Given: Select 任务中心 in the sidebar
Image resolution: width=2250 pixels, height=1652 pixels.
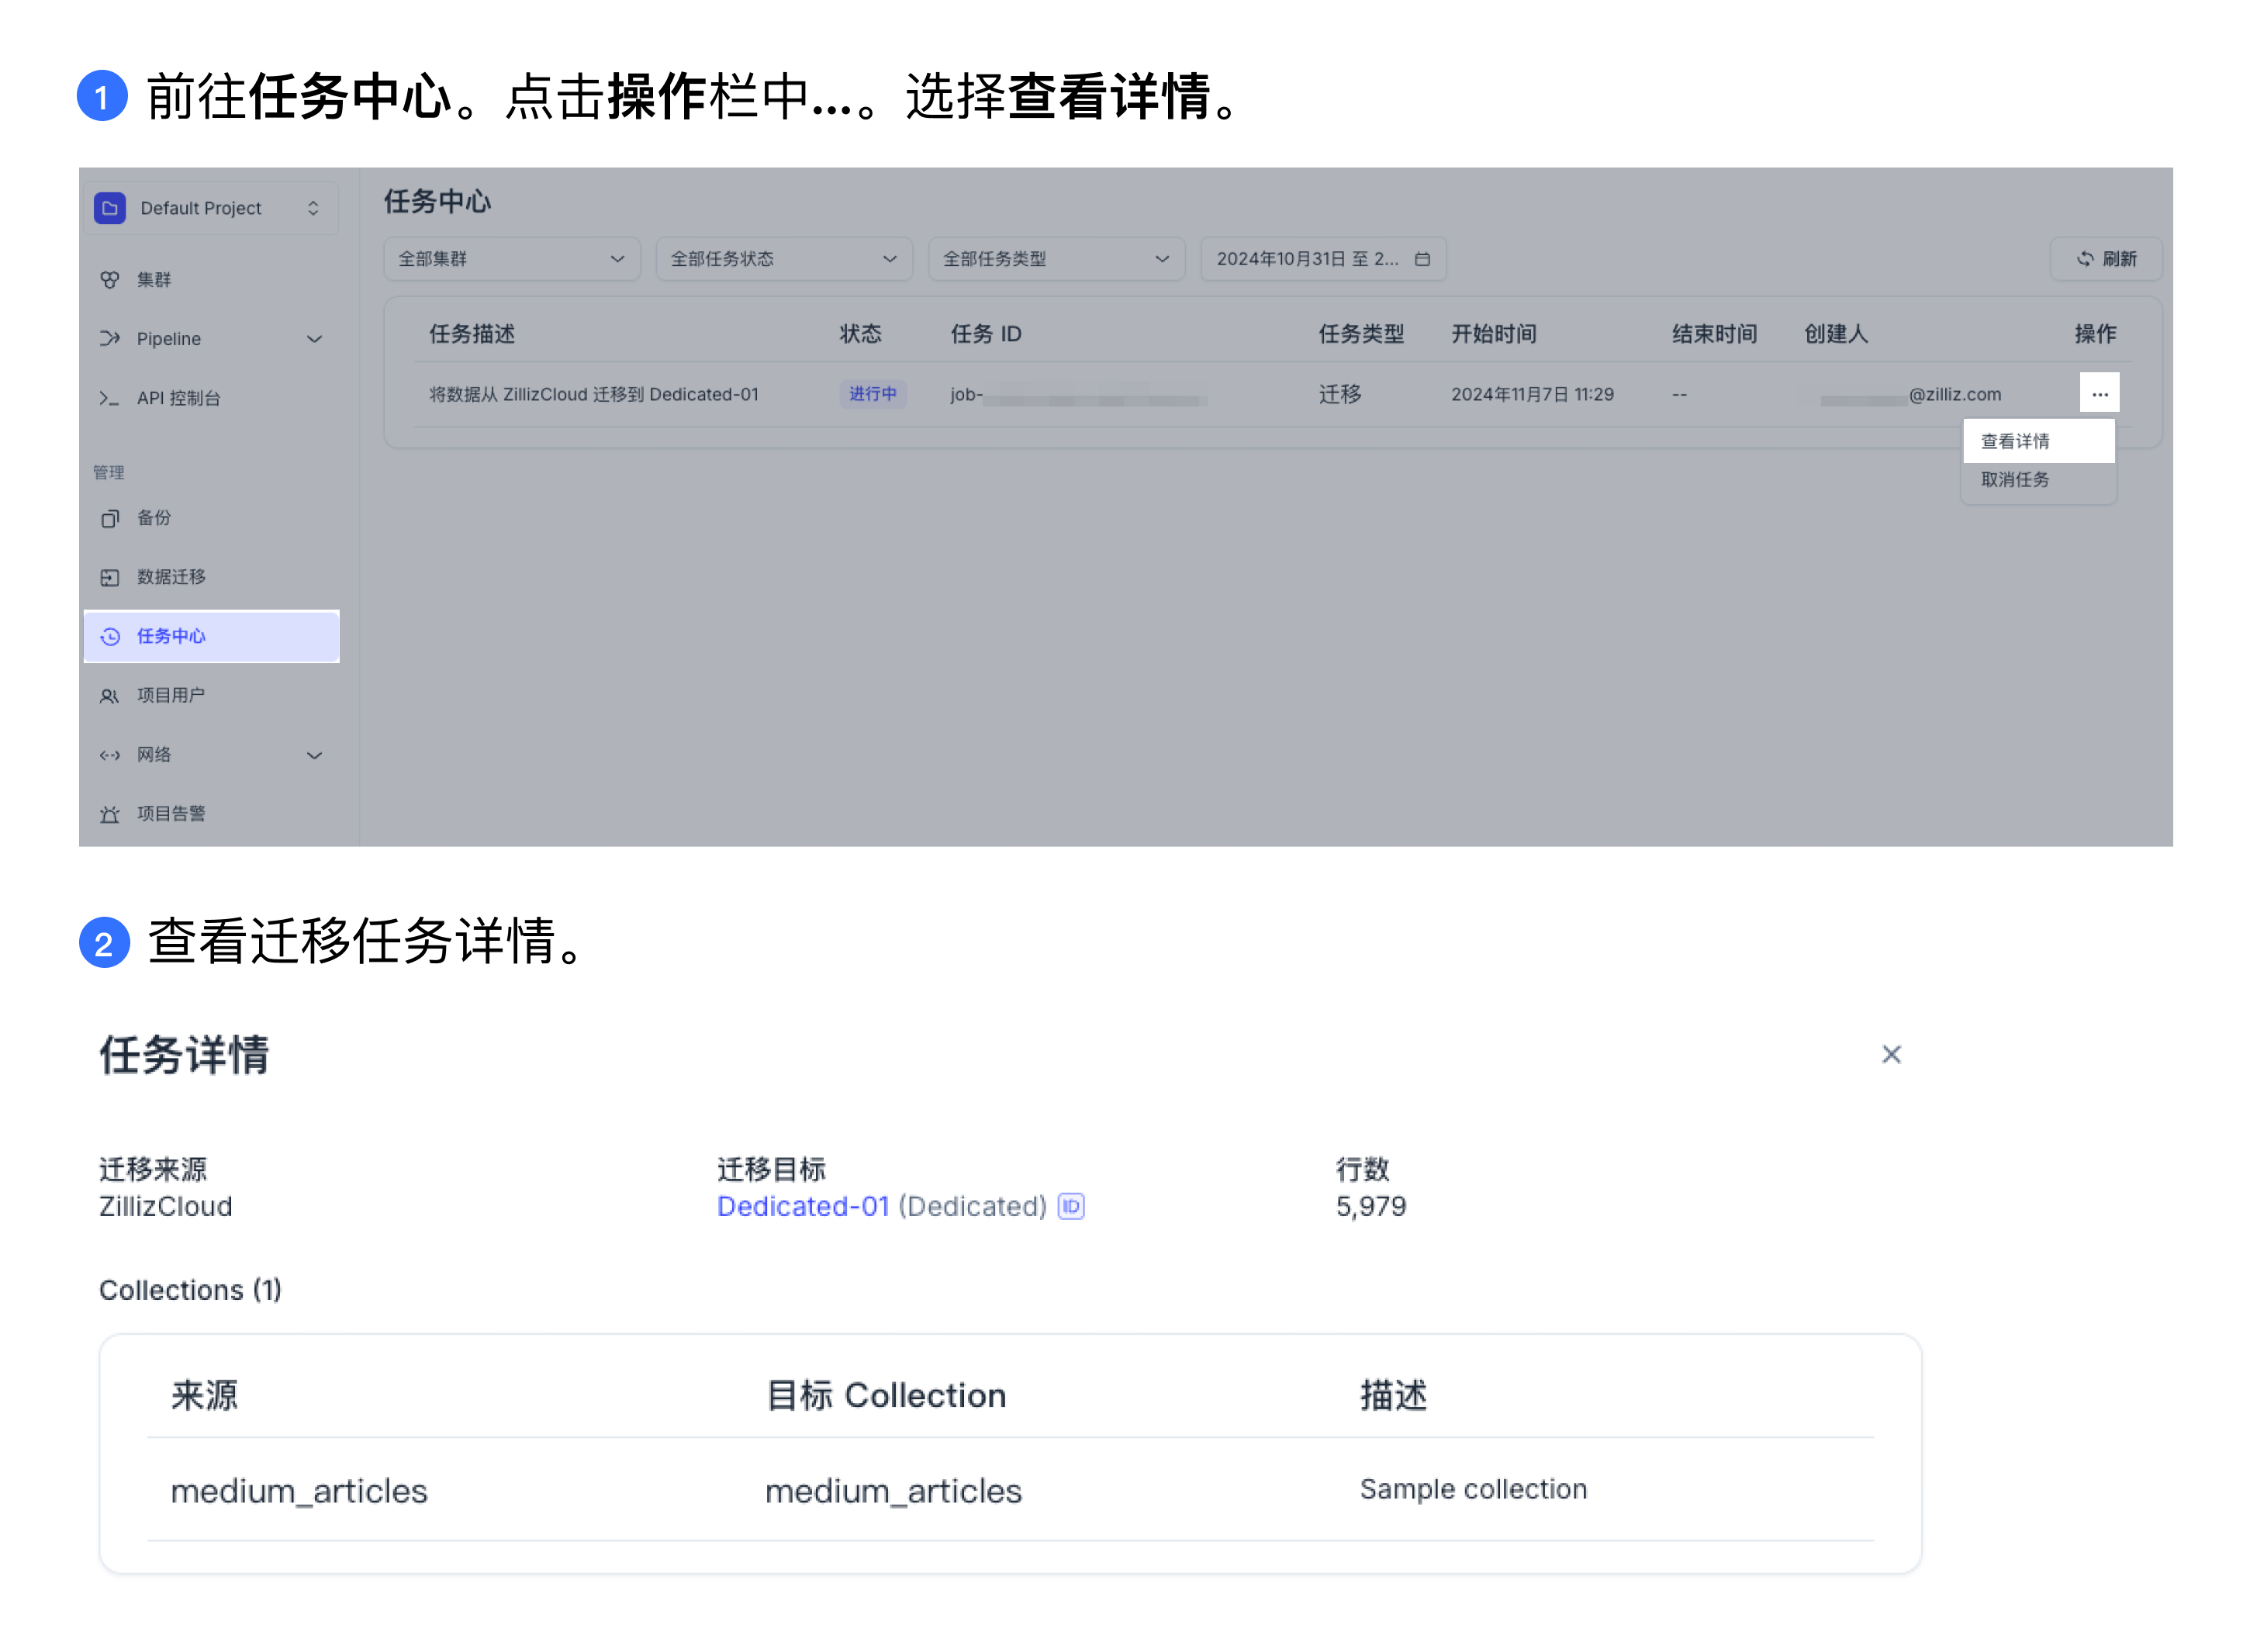Looking at the screenshot, I should [172, 636].
